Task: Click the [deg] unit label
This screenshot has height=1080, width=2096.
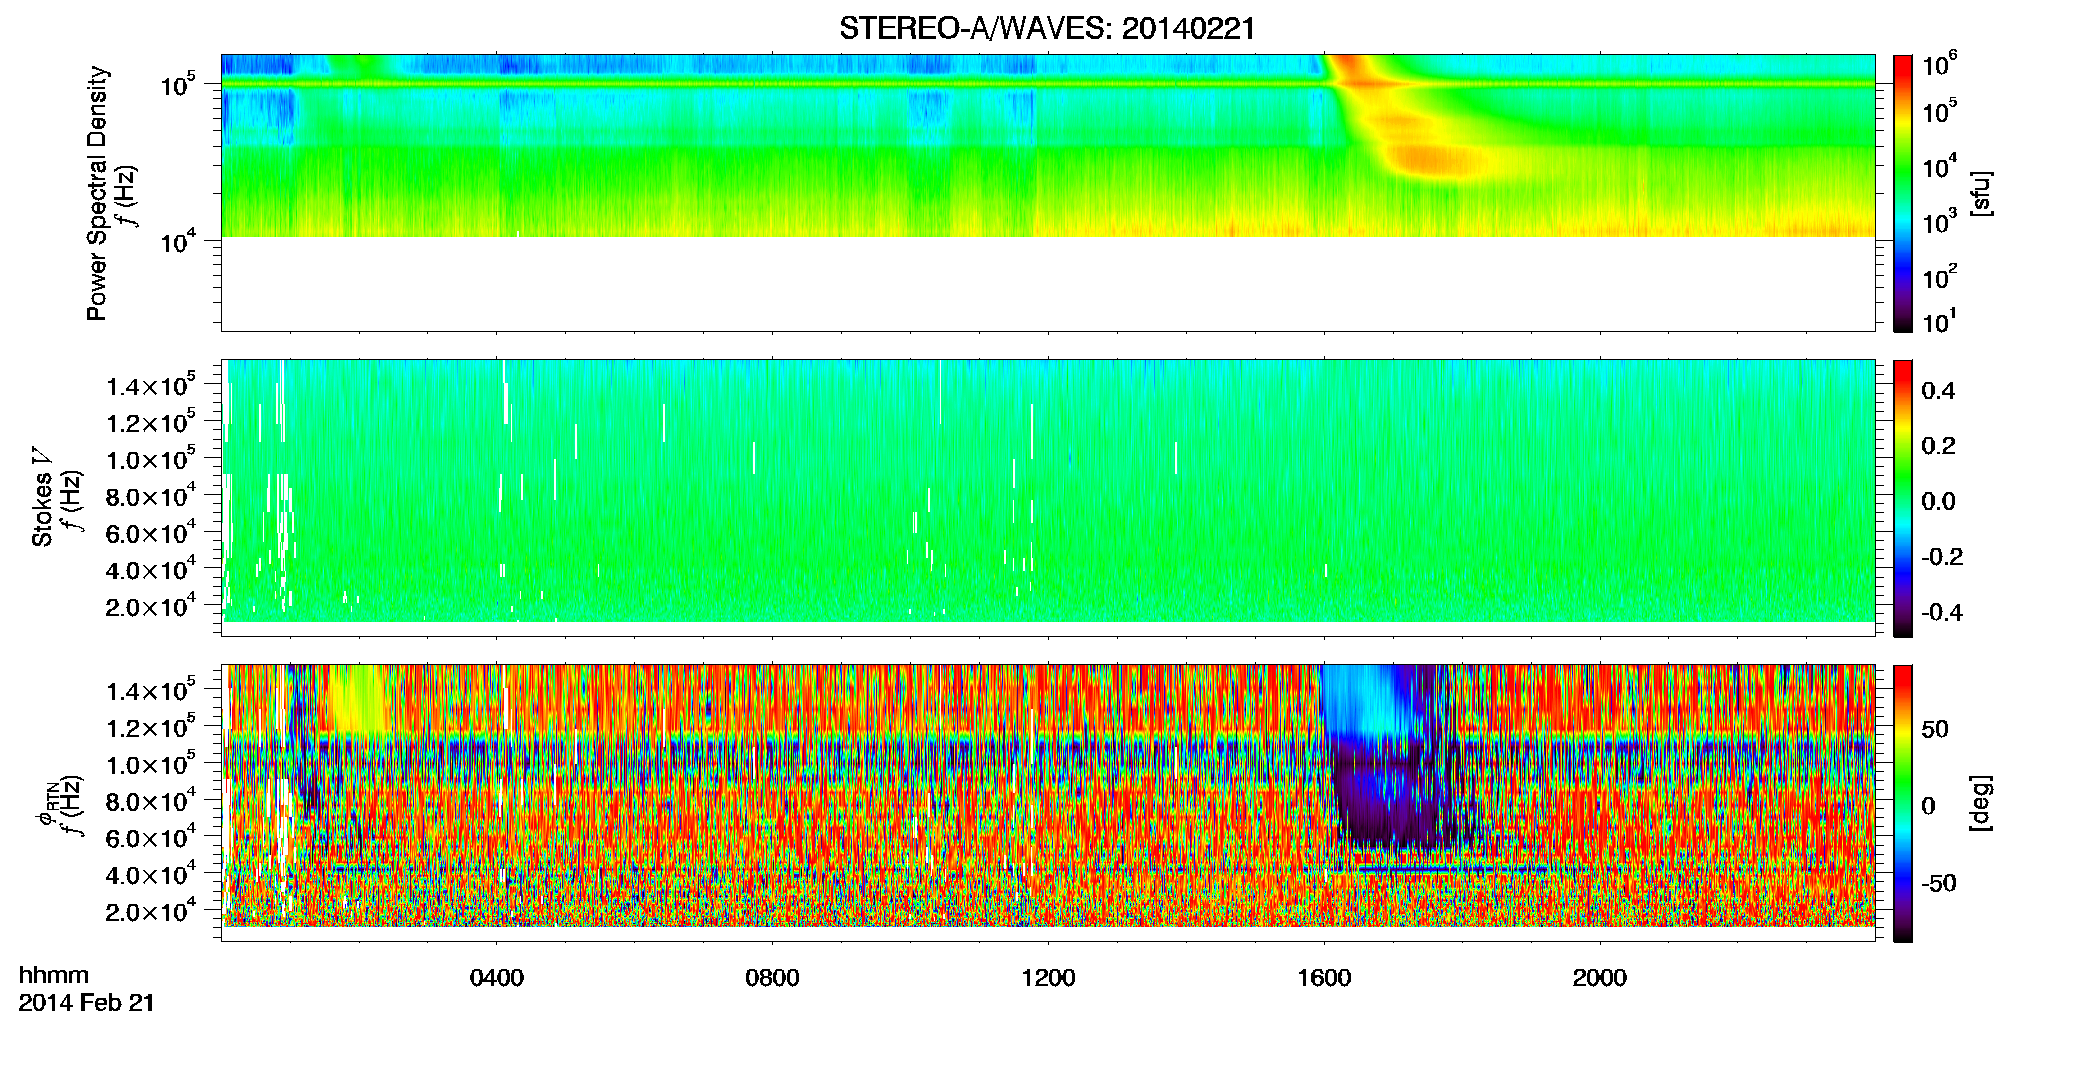Action: tap(1980, 803)
